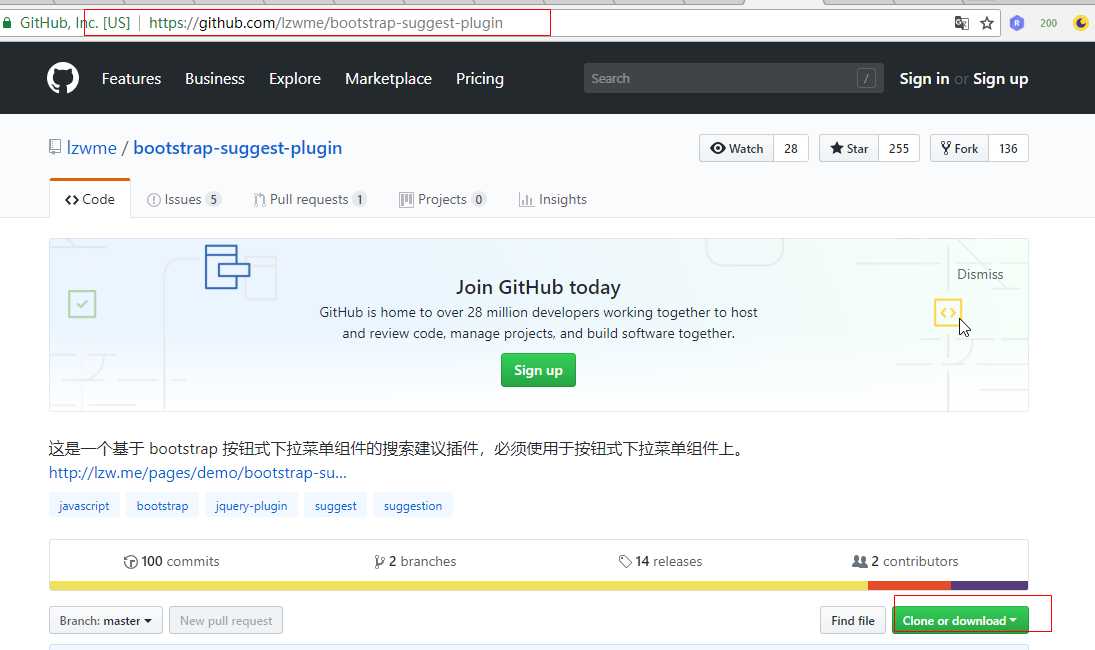1095x650 pixels.
Task: Open Features in the top navigation
Action: 131,78
